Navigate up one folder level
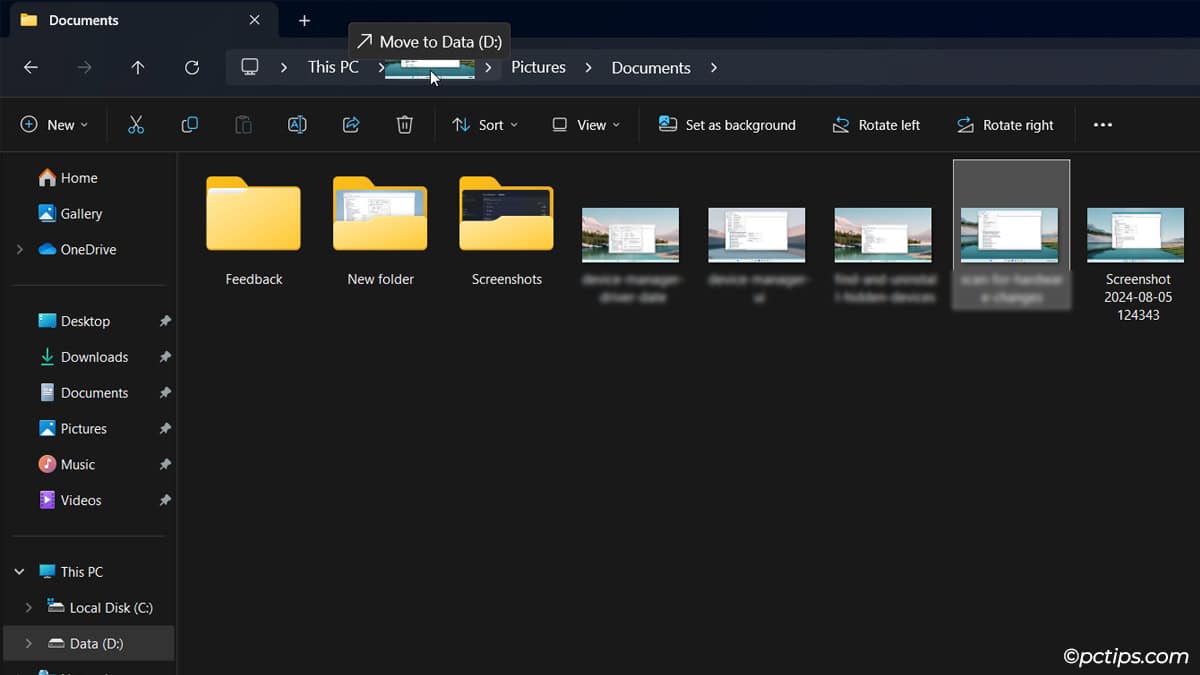Screen dimensions: 1200x675 [138, 67]
